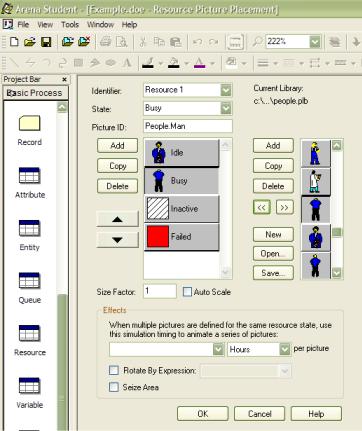Open the State Busy dropdown
This screenshot has width=362, height=431.
pos(226,108)
